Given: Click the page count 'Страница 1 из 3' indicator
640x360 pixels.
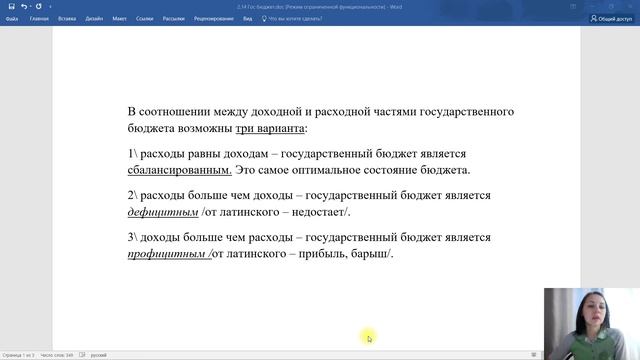Looking at the screenshot, I should pyautogui.click(x=18, y=355).
